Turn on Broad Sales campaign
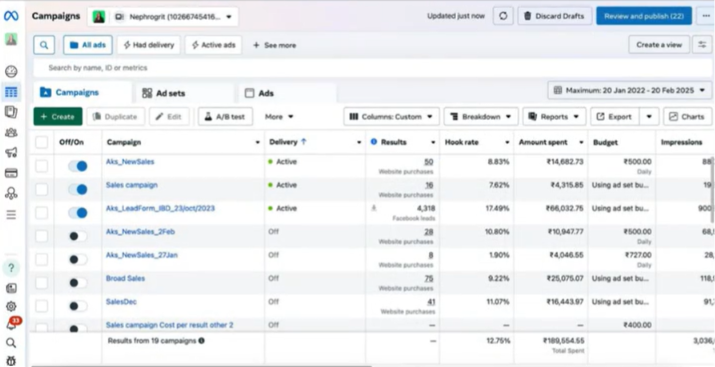The width and height of the screenshot is (715, 367). point(78,283)
